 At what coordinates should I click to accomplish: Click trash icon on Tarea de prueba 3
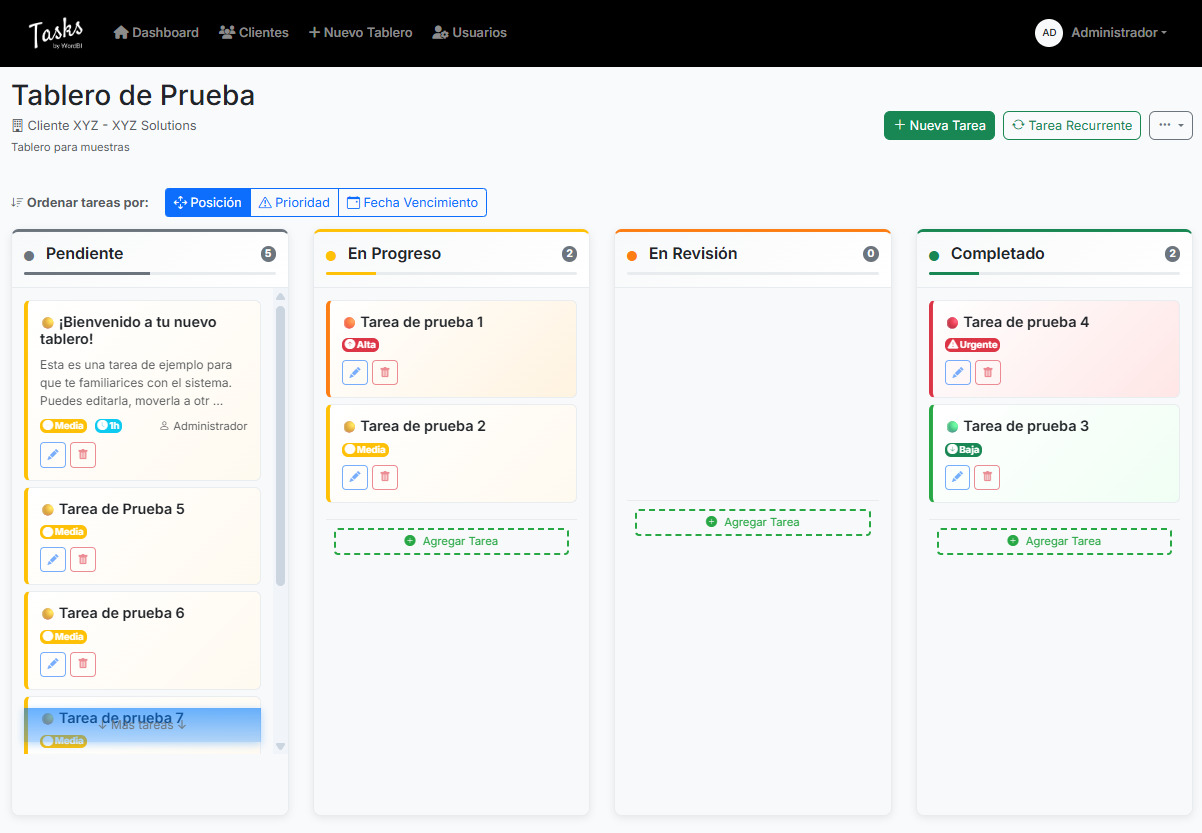988,477
